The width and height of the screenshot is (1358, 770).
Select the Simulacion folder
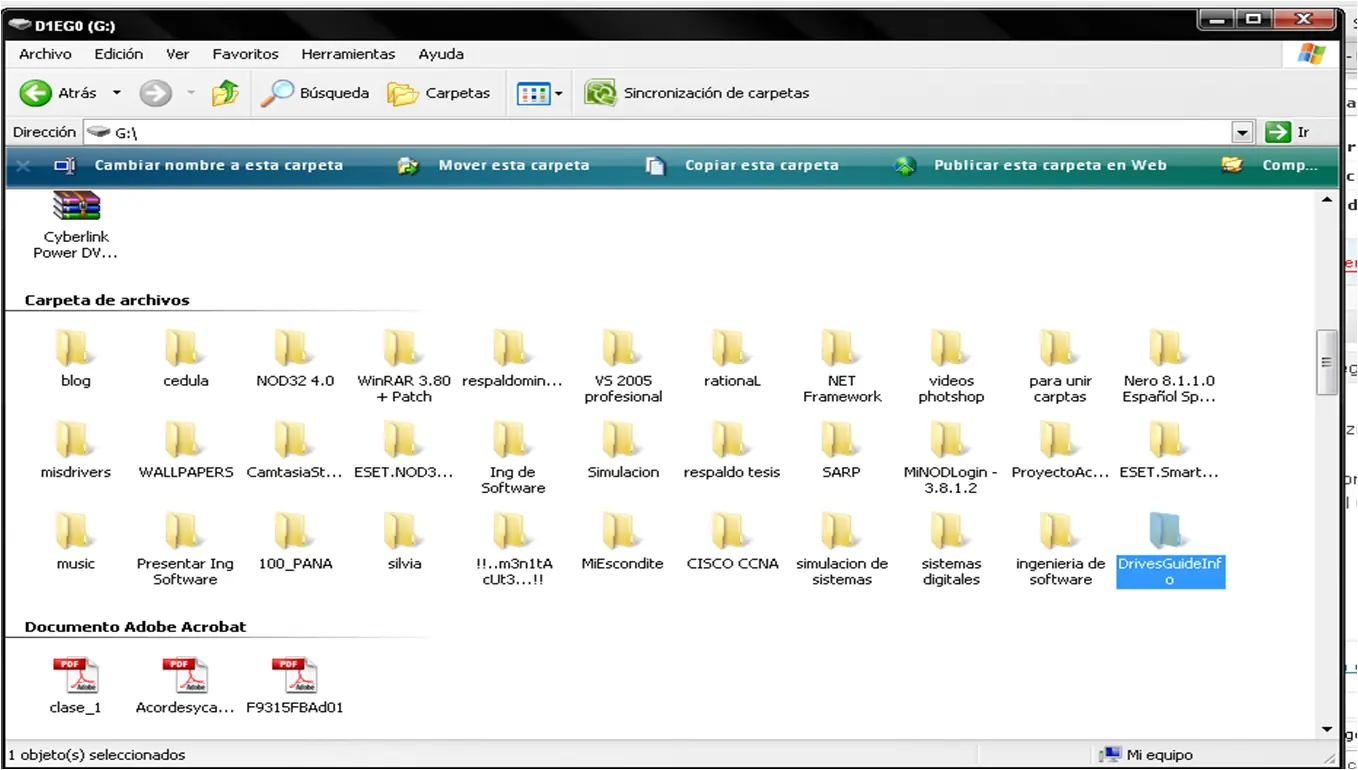point(623,450)
